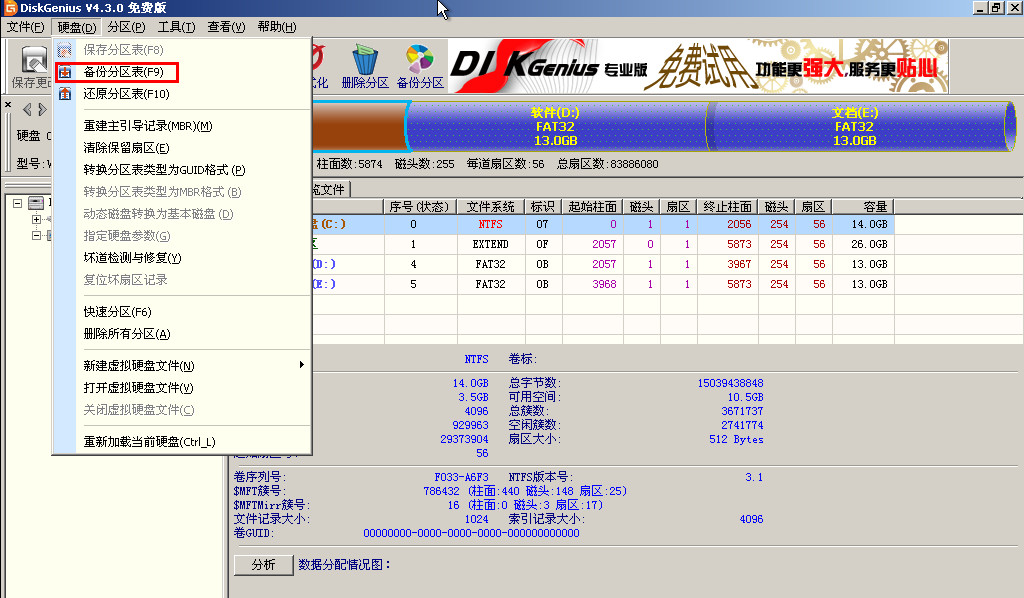
Task: Choose 备份分区表(F9) from the menu
Action: pos(123,72)
